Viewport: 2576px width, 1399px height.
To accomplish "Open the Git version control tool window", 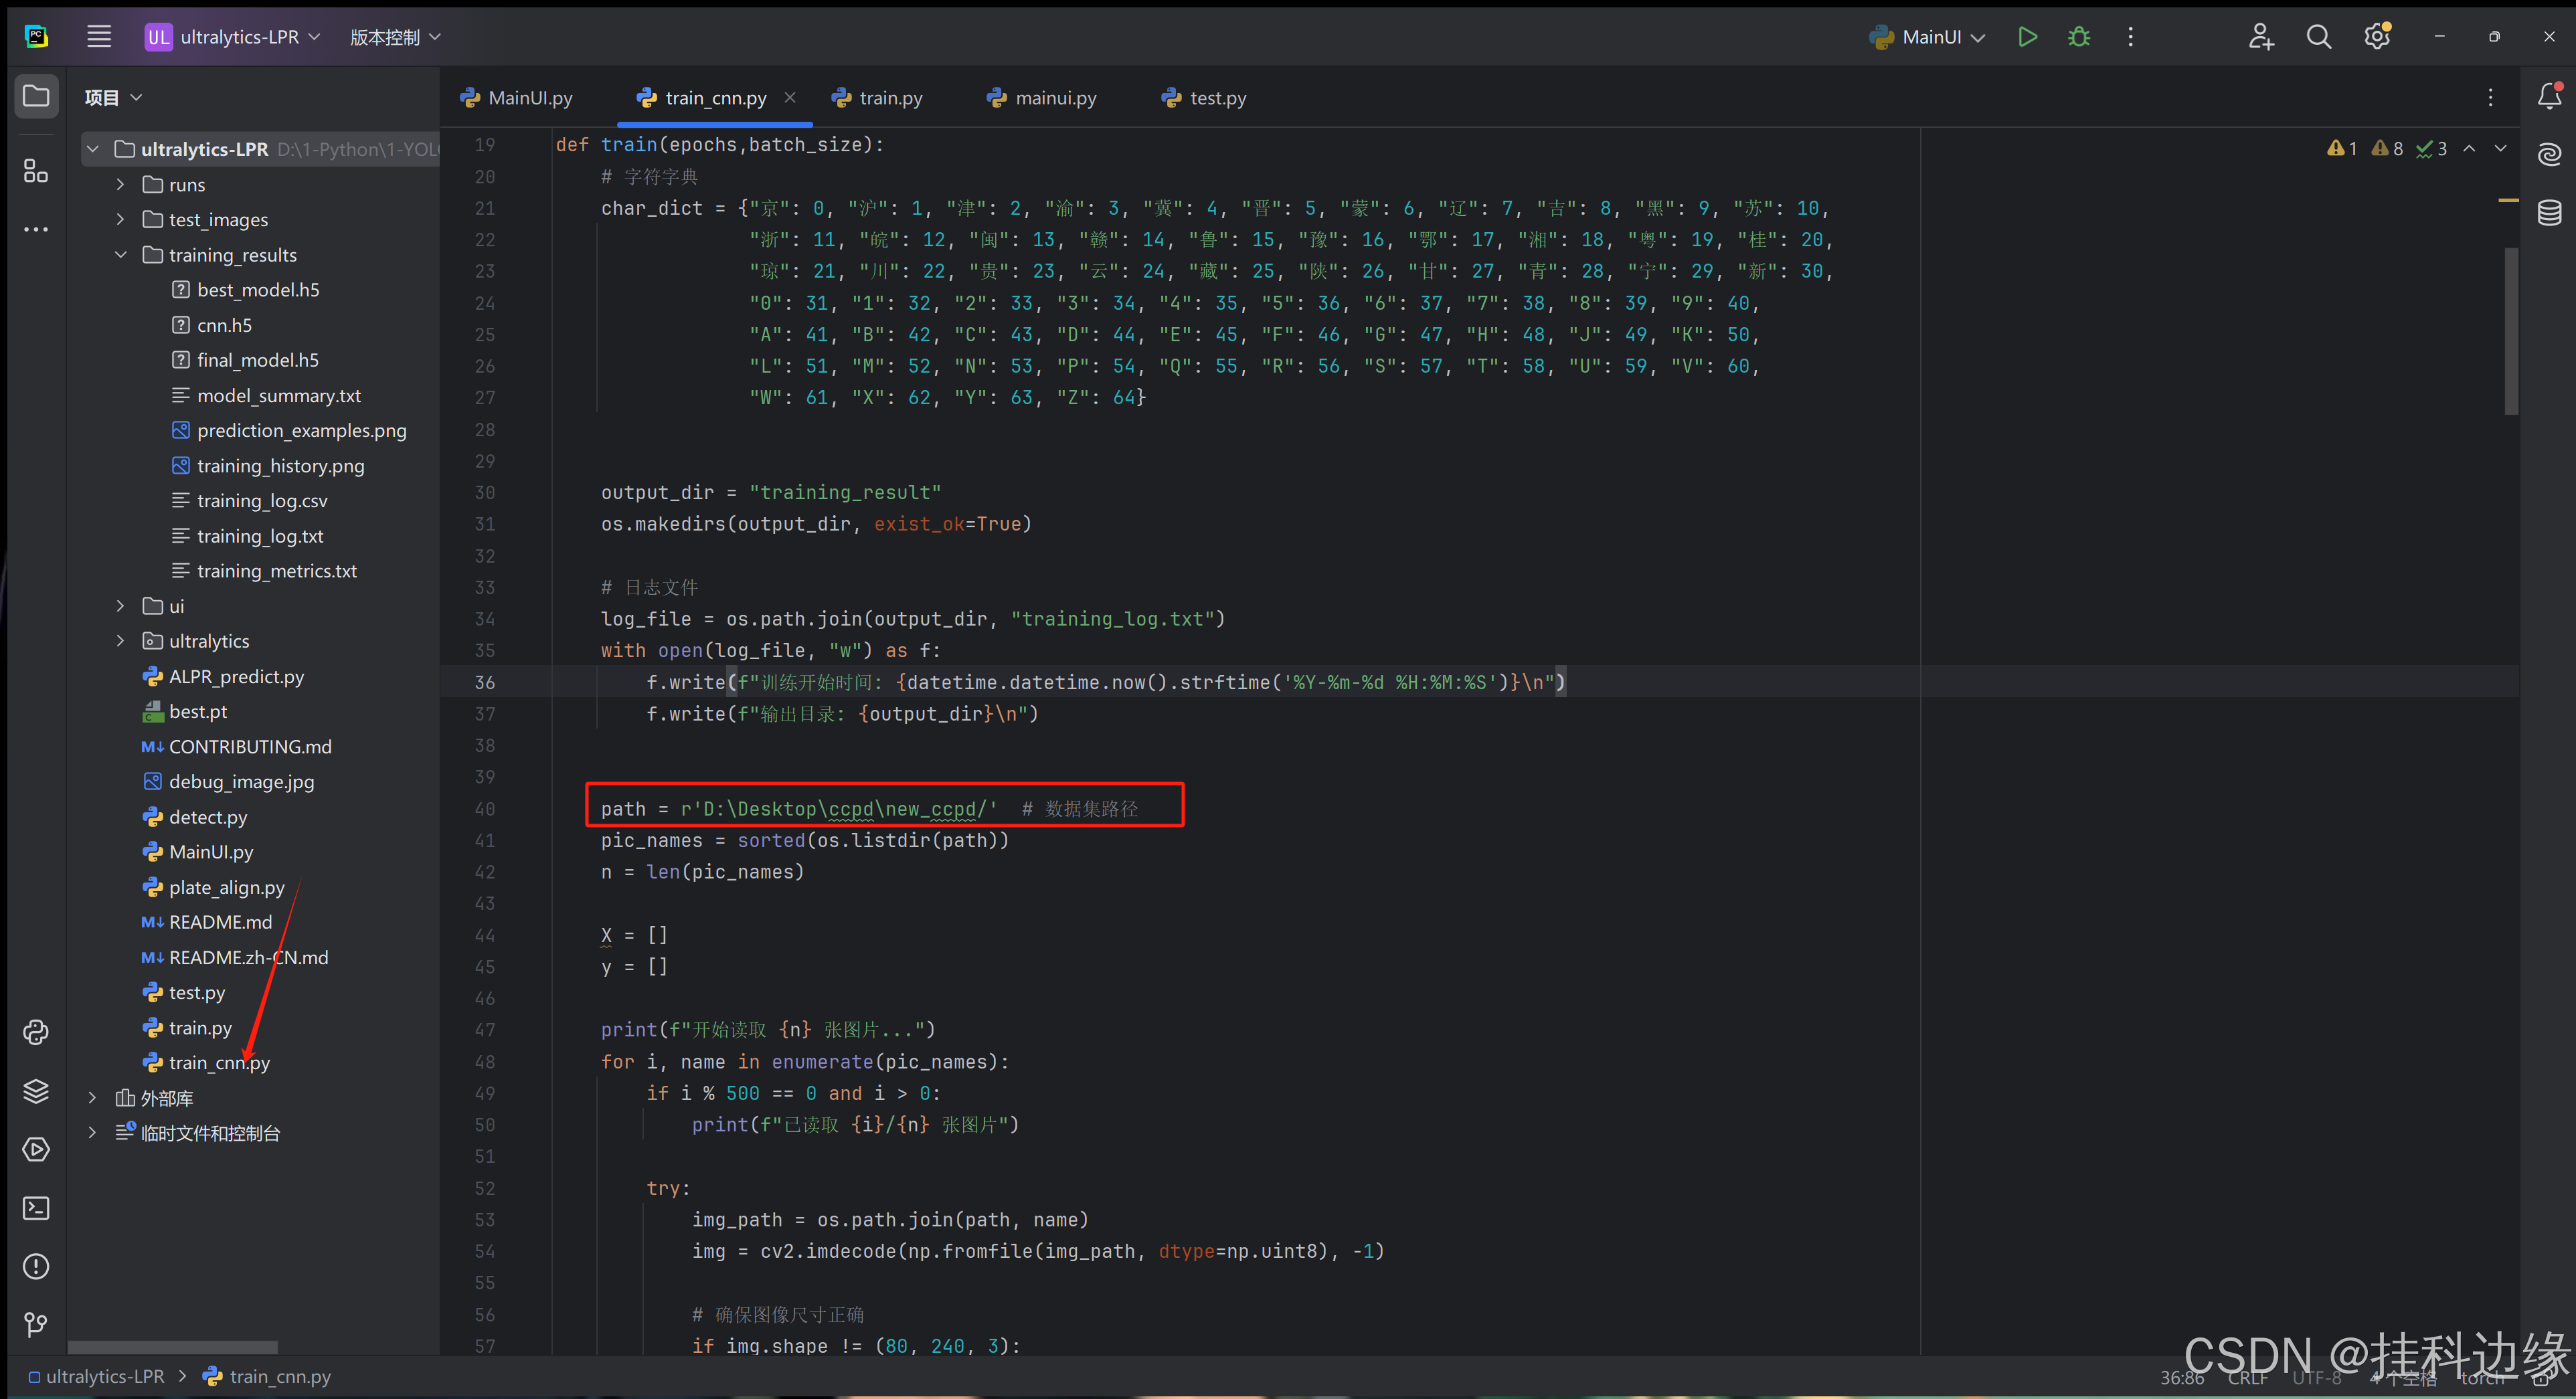I will pos(36,1324).
